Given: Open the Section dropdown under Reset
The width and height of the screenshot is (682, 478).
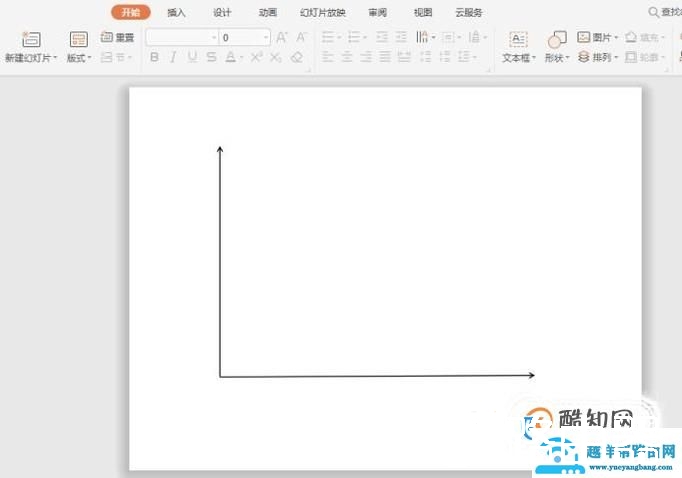Looking at the screenshot, I should point(116,57).
